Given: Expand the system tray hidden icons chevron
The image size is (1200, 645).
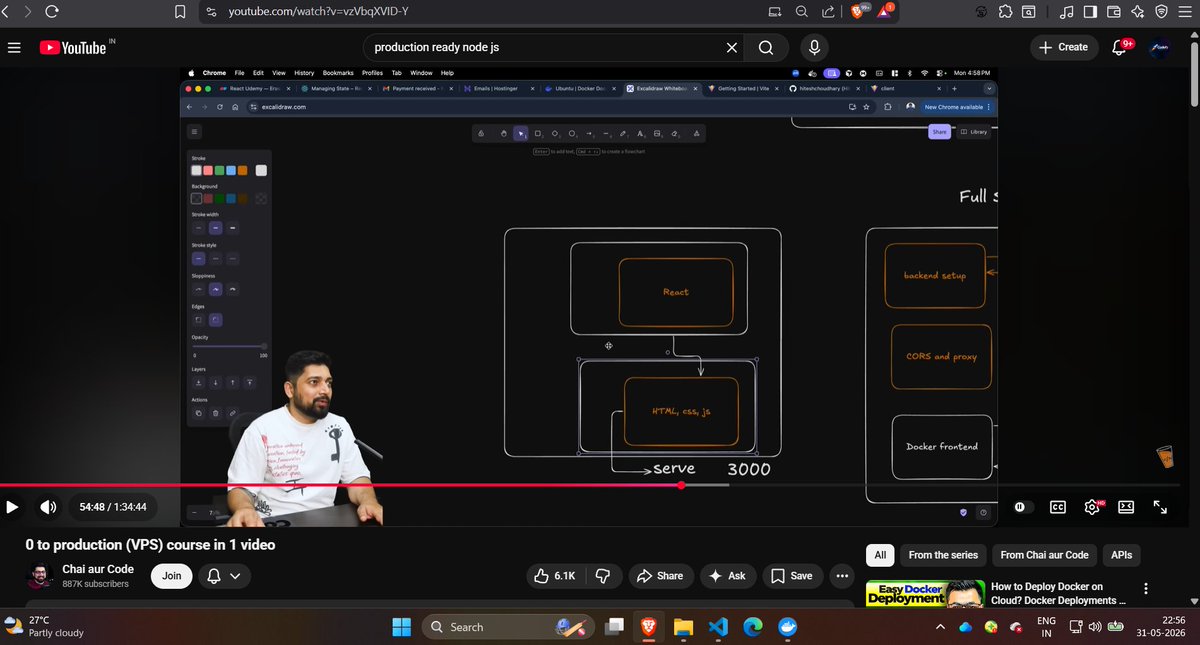Looking at the screenshot, I should click(940, 627).
